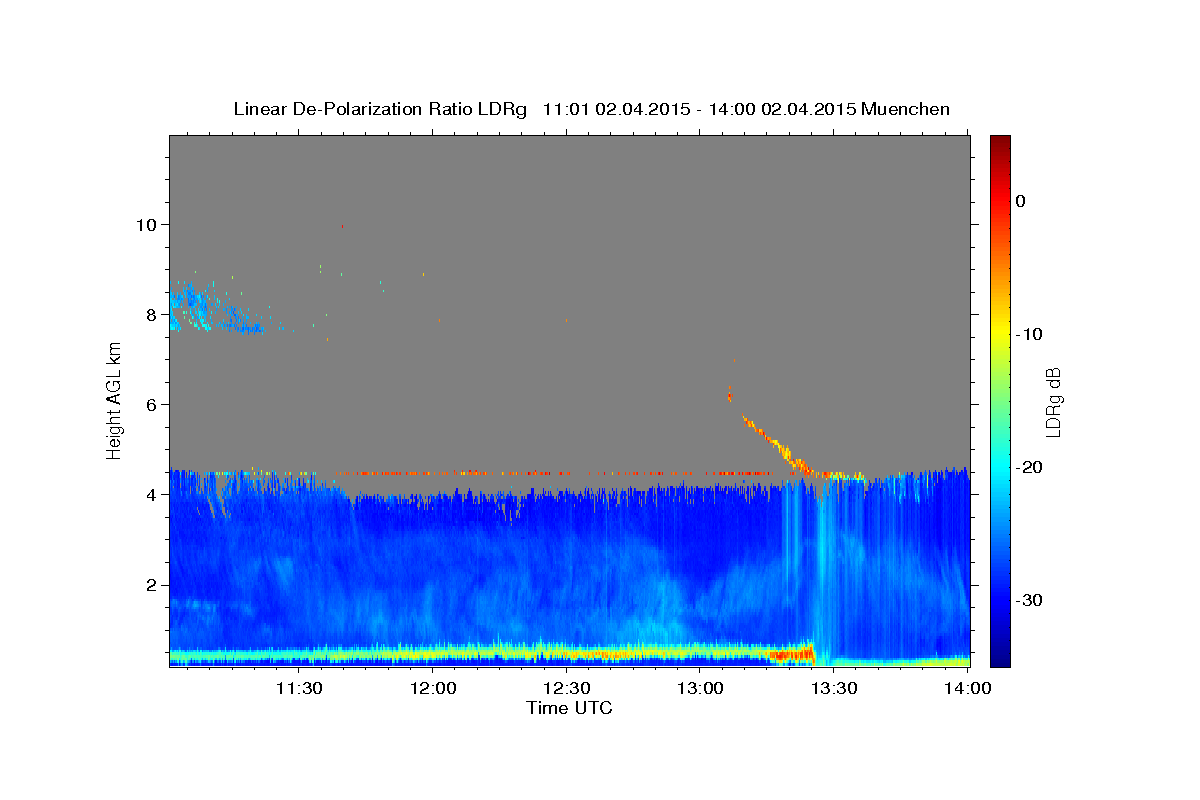Viewport: 1200px width, 800px height.
Task: Click the 12:30 time tick label
Action: 566,688
